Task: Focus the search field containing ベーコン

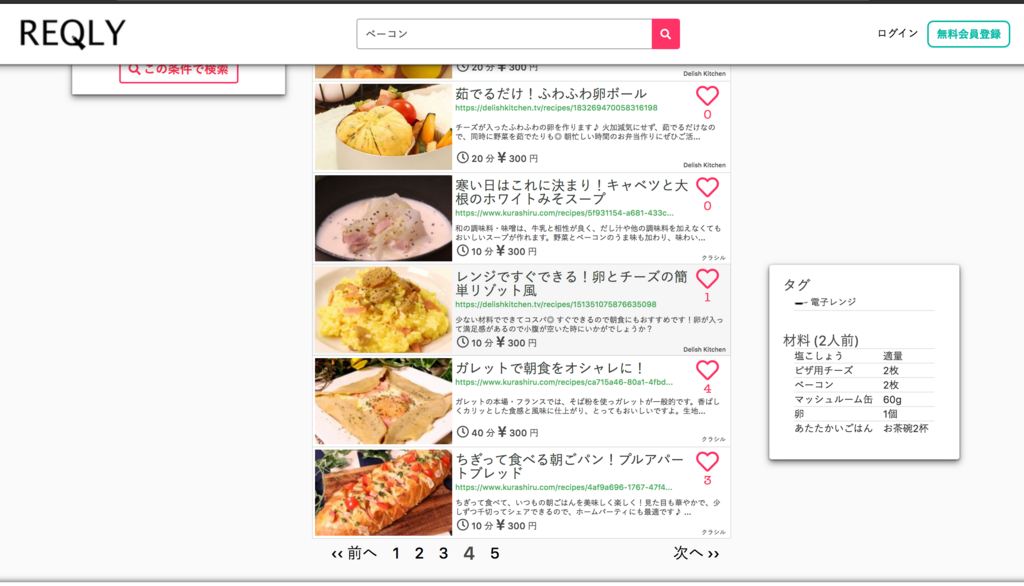Action: pyautogui.click(x=504, y=34)
